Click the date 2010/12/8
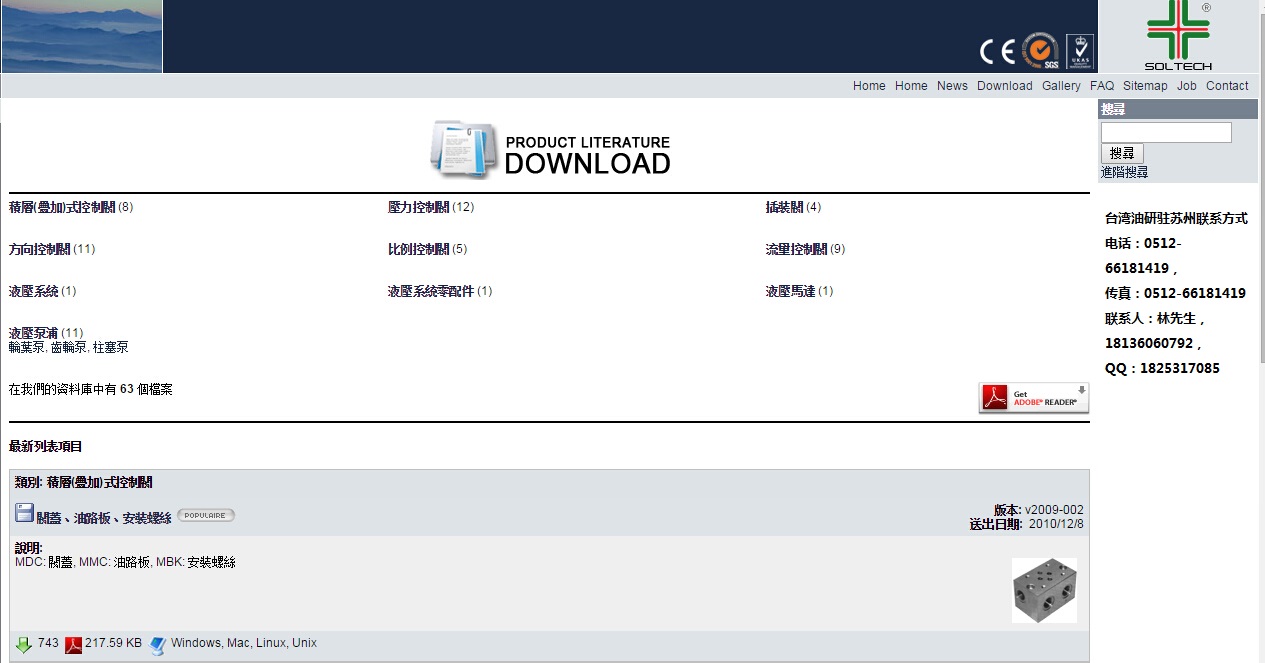 (1056, 524)
